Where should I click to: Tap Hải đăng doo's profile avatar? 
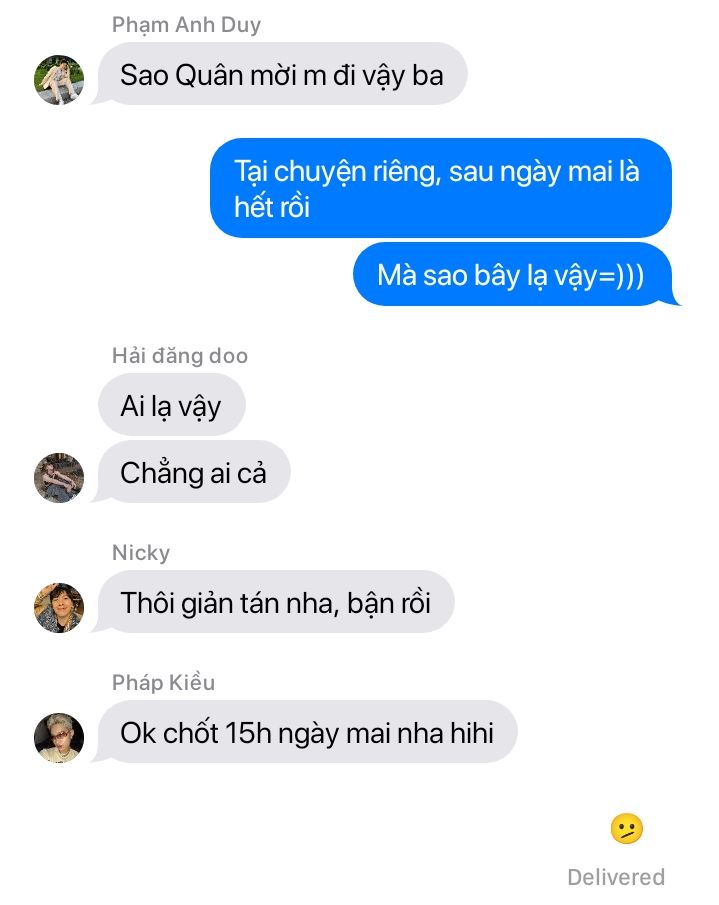(59, 478)
